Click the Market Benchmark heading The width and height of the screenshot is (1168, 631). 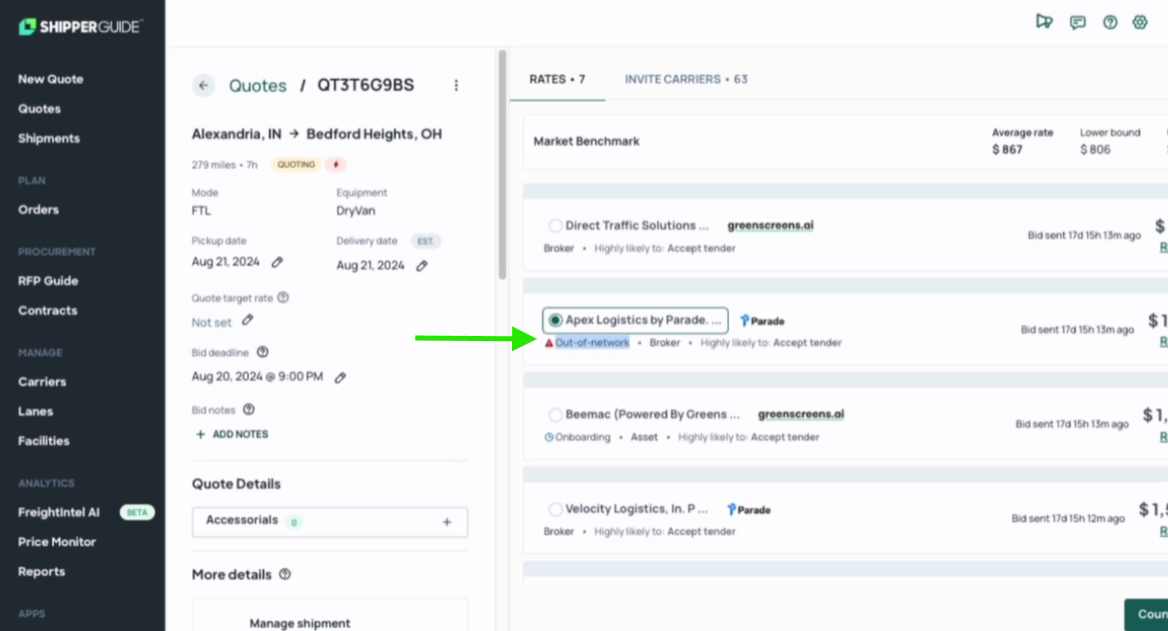pyautogui.click(x=586, y=142)
